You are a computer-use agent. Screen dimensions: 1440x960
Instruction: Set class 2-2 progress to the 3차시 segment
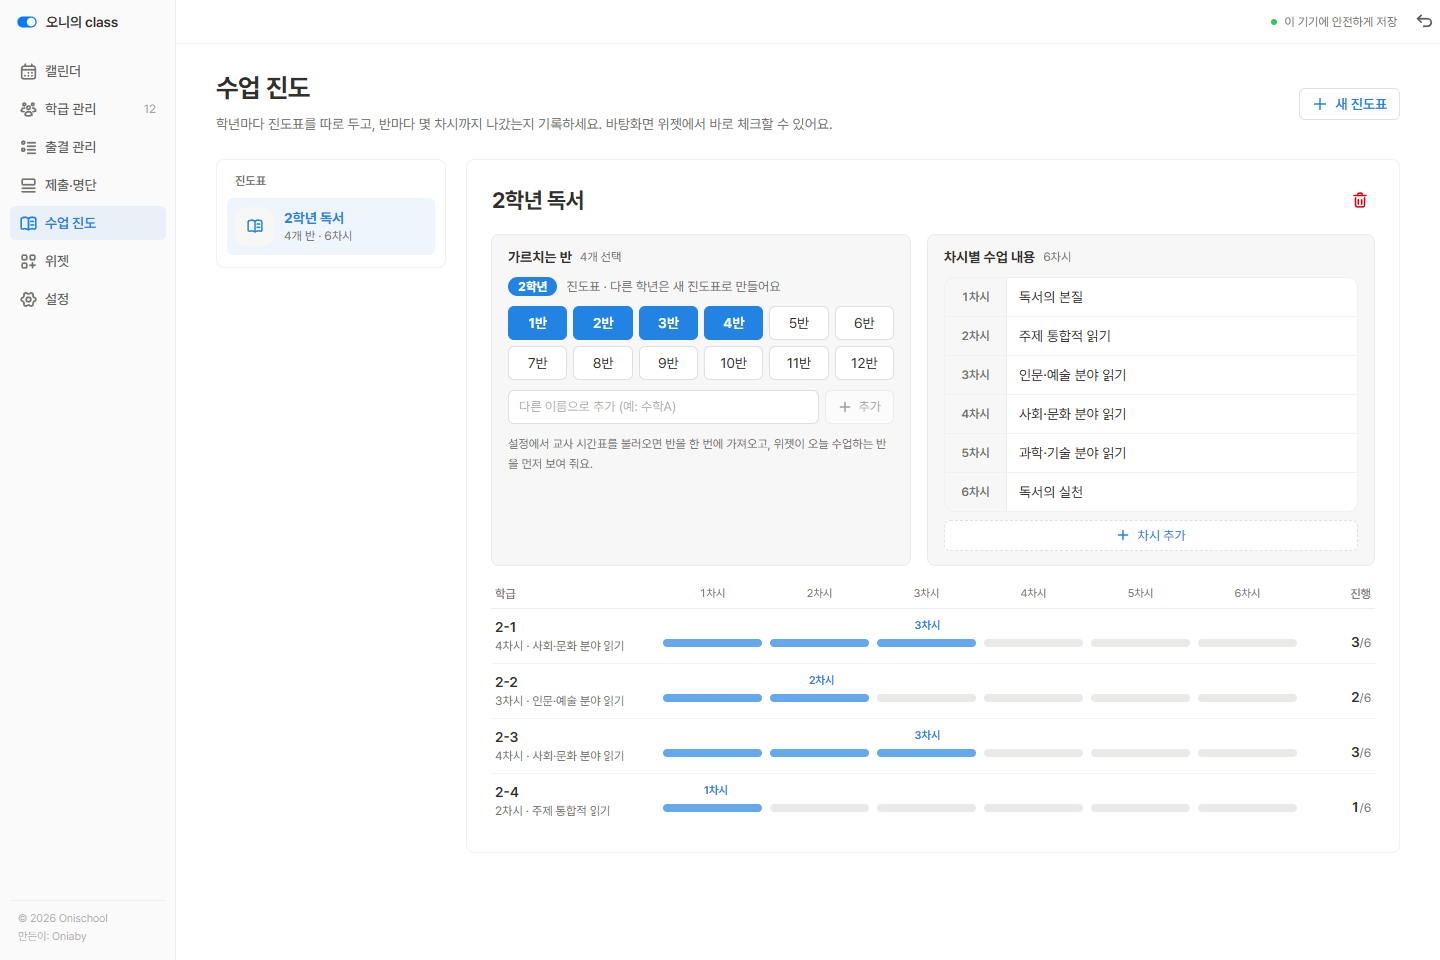point(926,698)
